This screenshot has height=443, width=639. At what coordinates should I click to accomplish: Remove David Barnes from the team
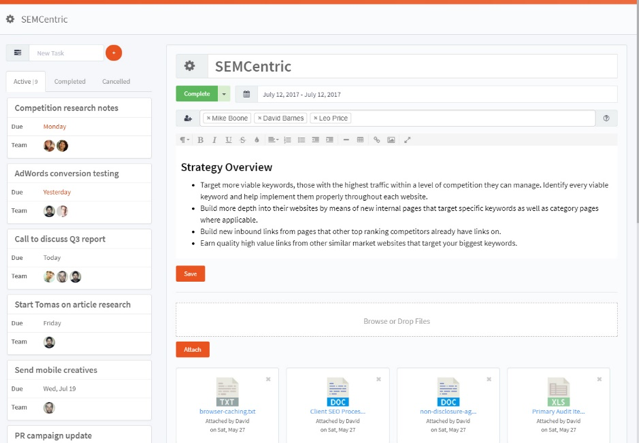click(x=260, y=118)
